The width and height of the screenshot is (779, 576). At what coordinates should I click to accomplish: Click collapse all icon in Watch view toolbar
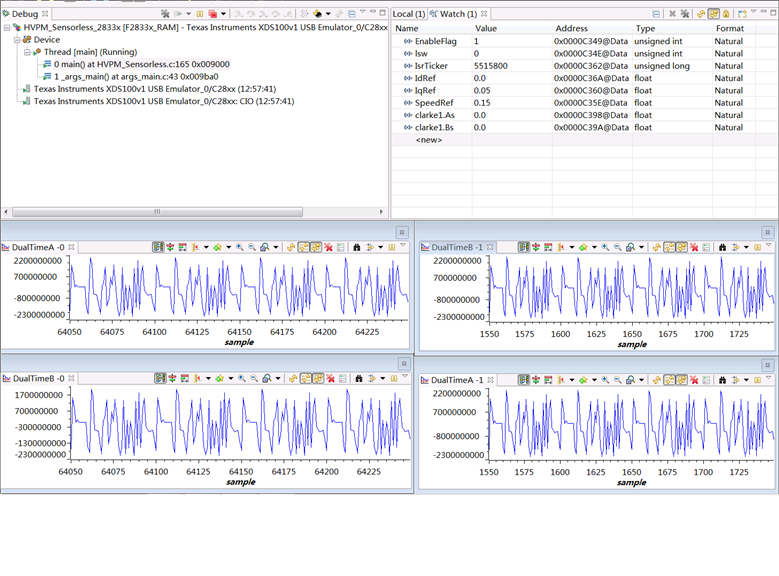click(656, 14)
